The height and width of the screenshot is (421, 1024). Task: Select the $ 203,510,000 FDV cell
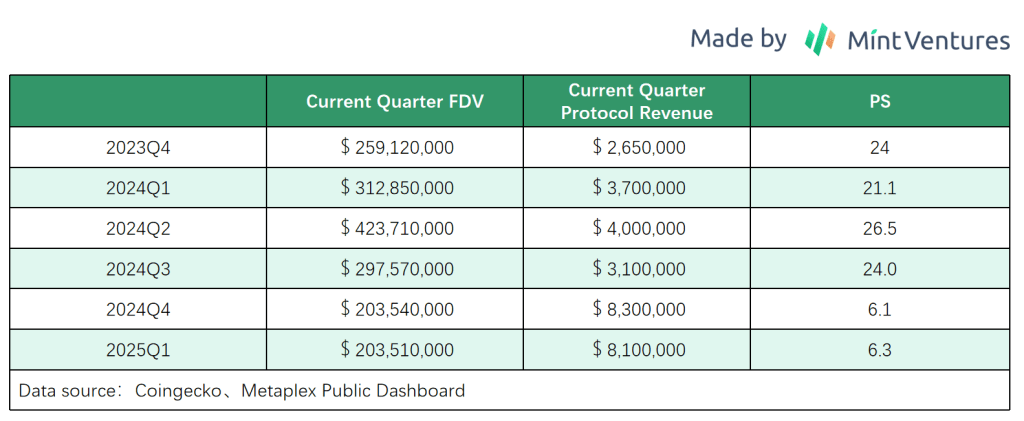click(397, 350)
